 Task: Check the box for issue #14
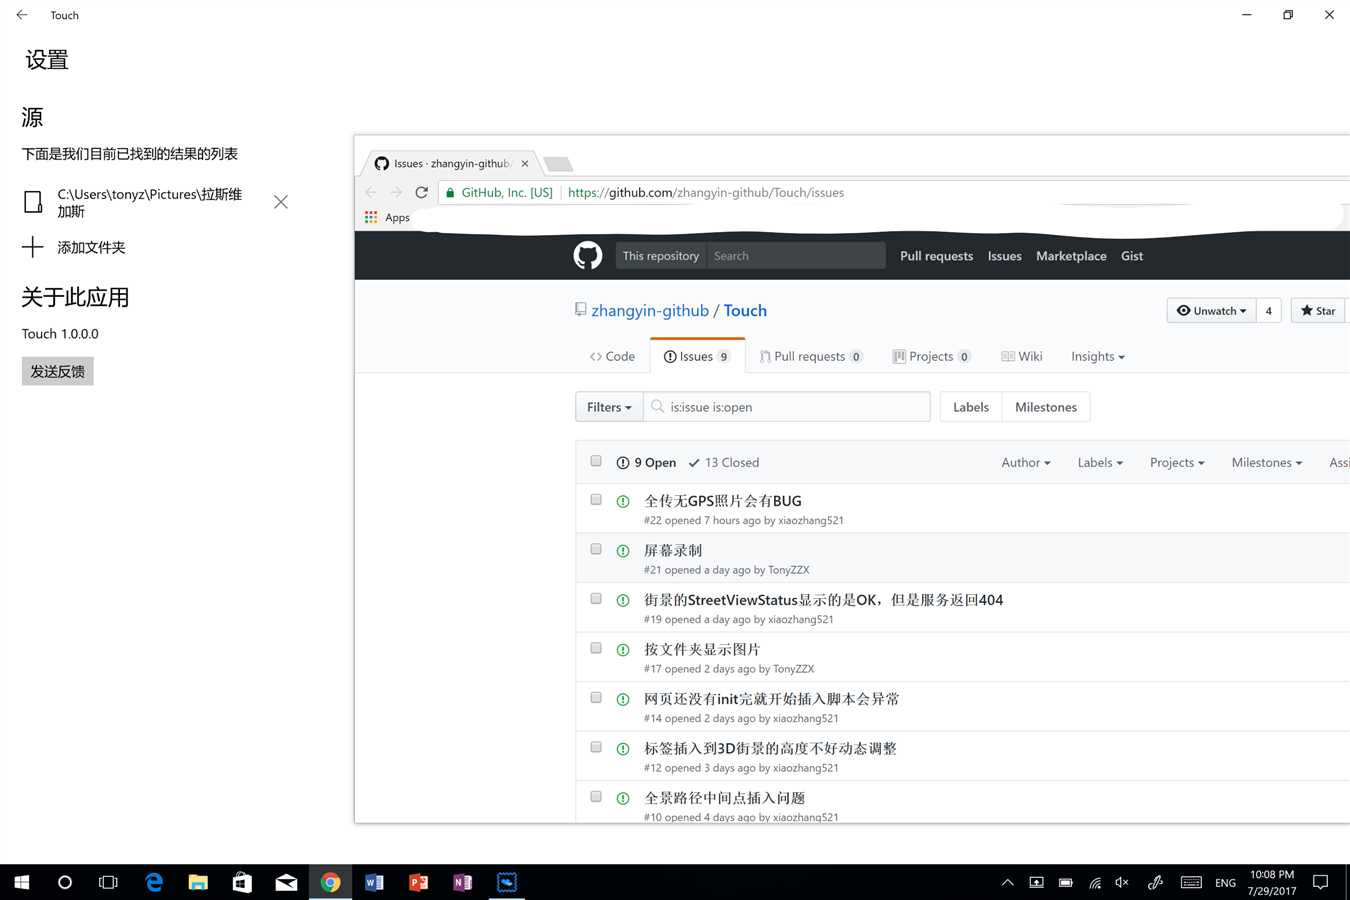click(x=596, y=697)
